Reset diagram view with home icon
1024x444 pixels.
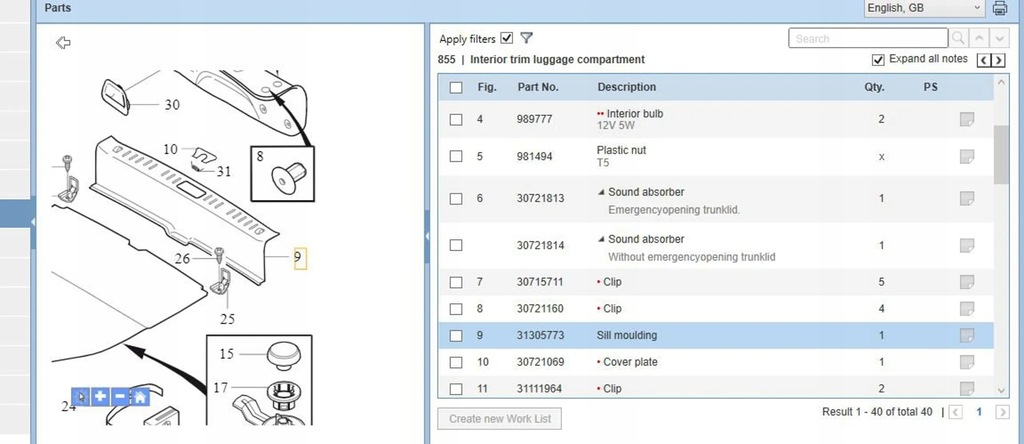(x=140, y=397)
